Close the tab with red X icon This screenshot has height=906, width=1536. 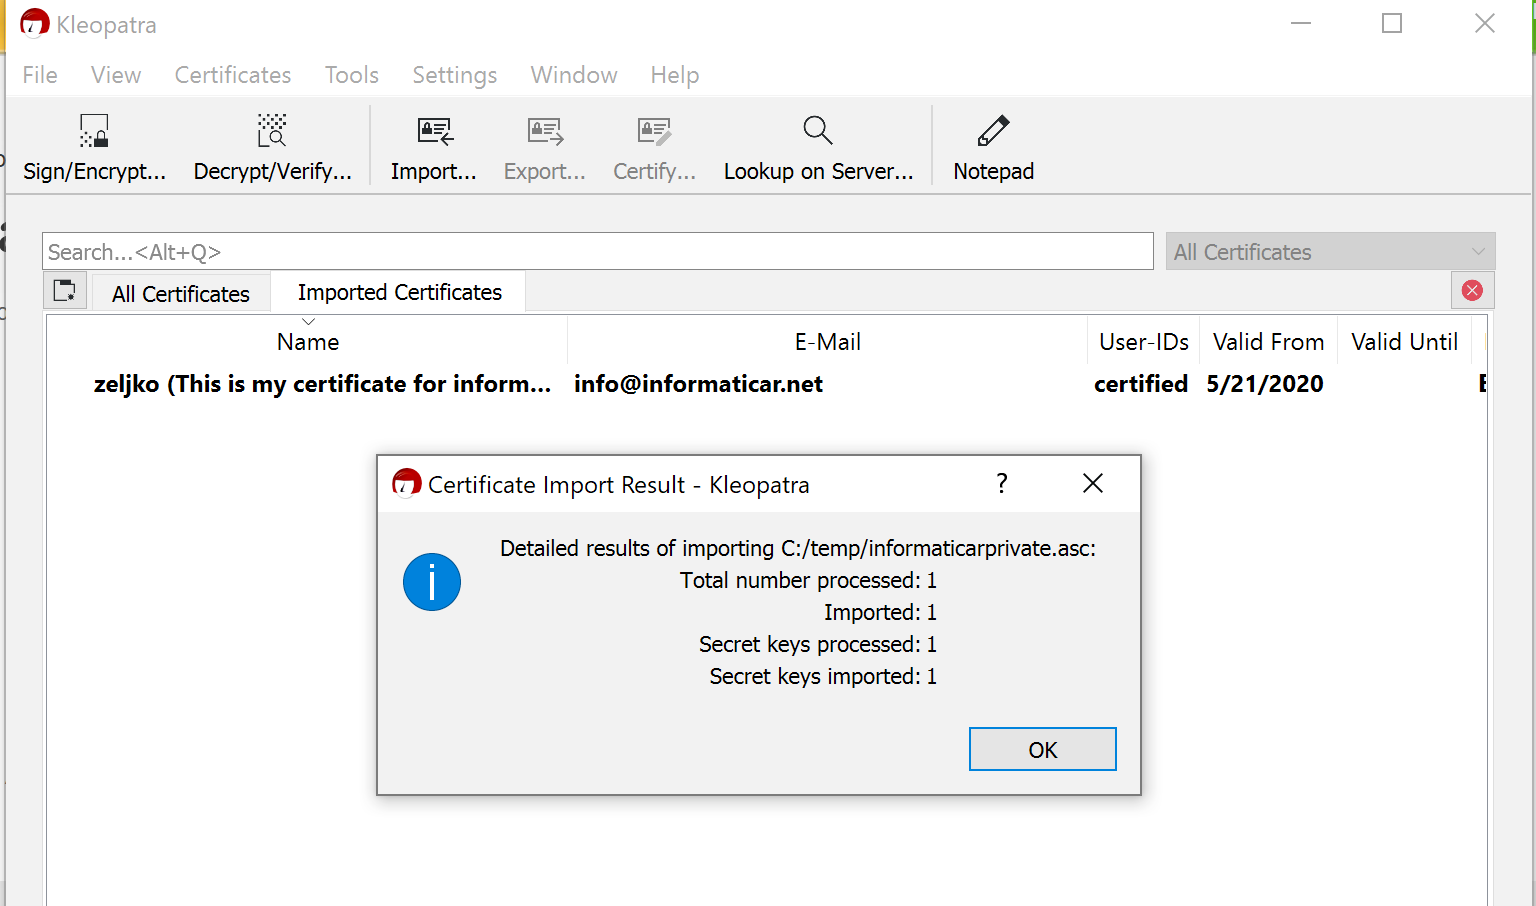point(1472,290)
